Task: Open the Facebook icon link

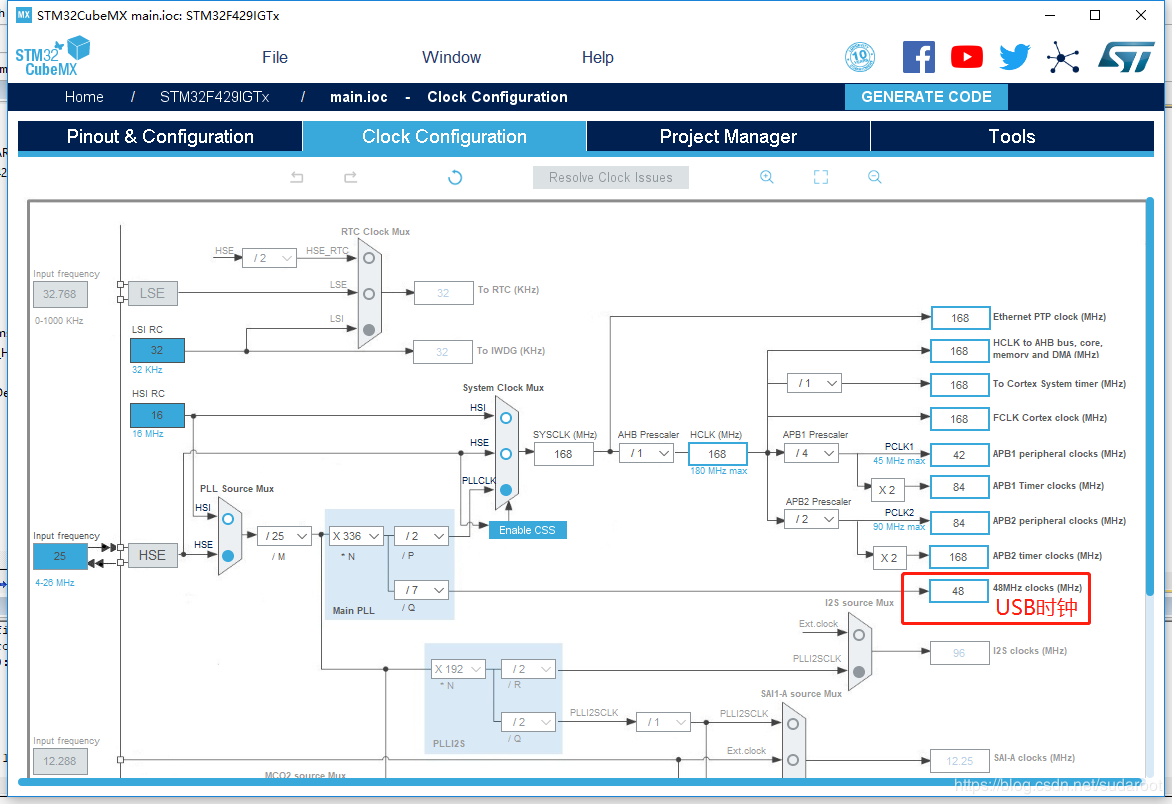Action: pyautogui.click(x=919, y=57)
